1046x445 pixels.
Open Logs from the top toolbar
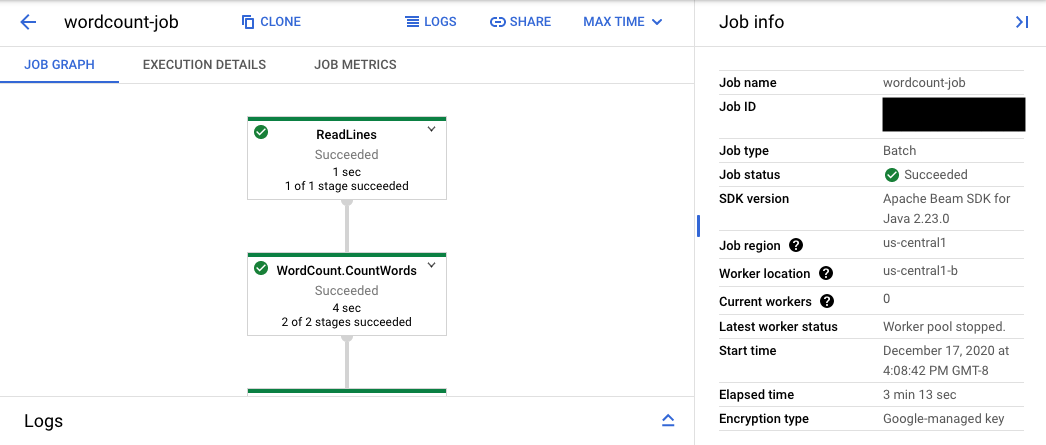tap(431, 22)
